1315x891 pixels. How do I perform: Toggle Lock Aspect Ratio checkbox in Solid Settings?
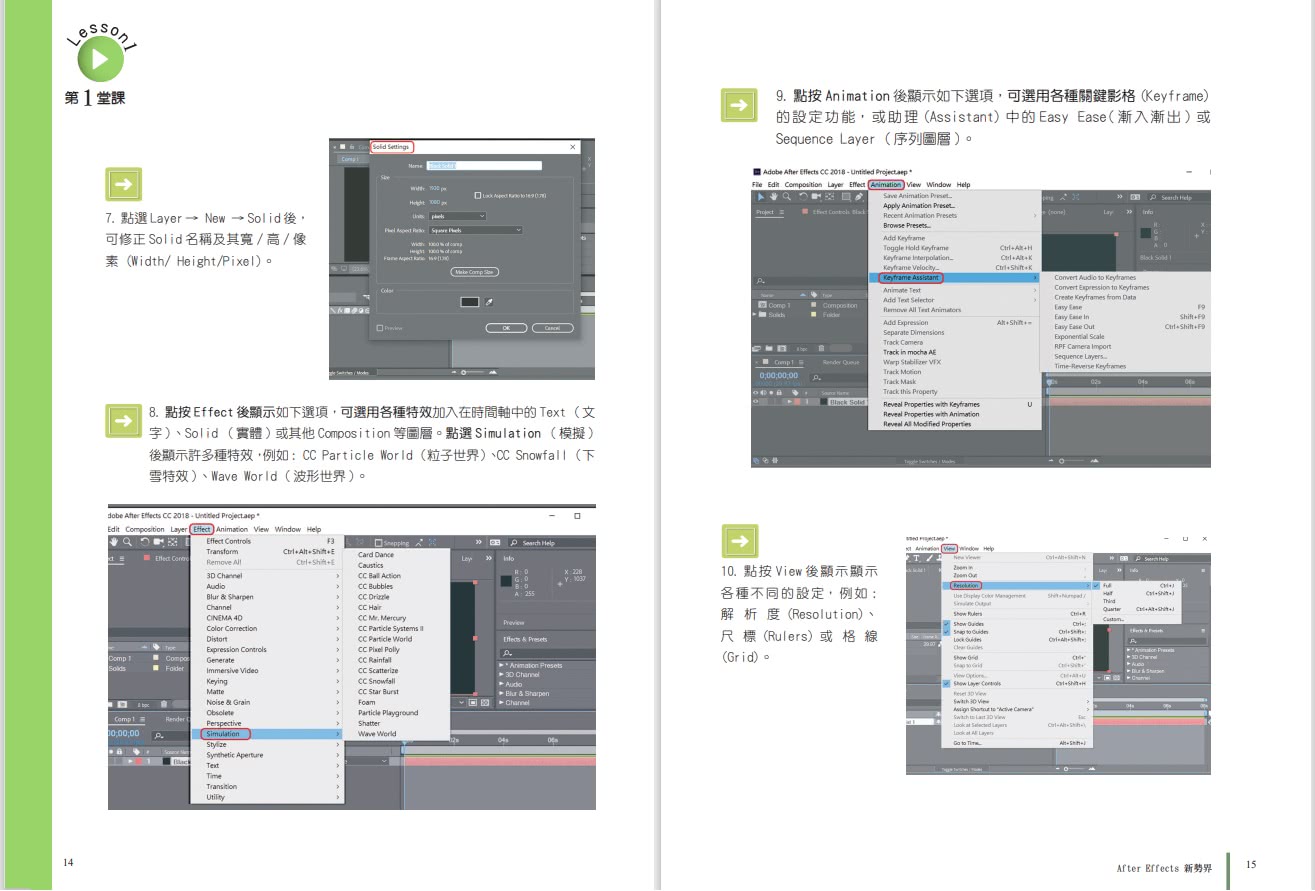(x=477, y=196)
